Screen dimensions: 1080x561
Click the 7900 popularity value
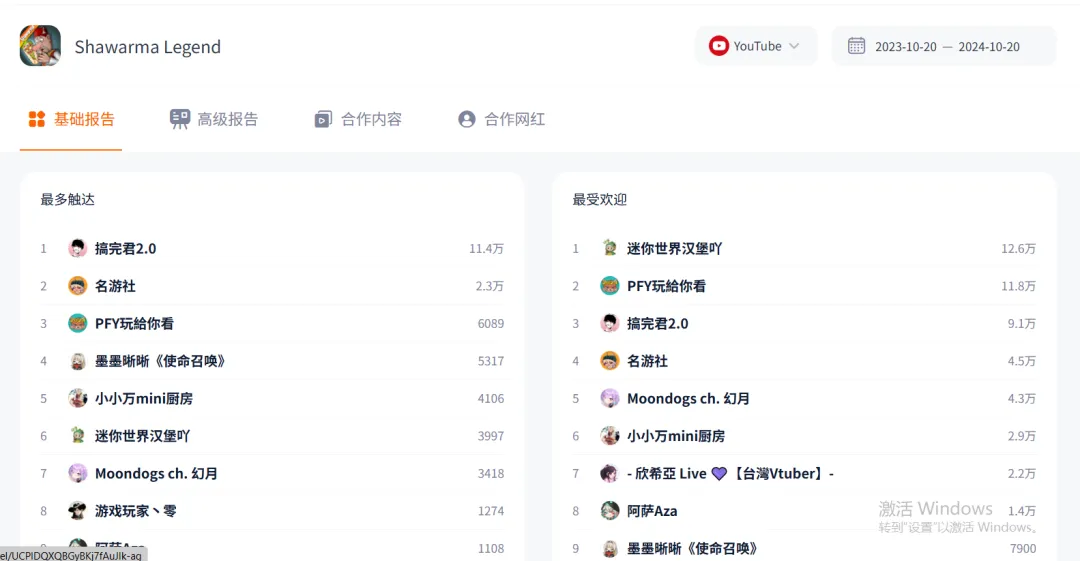pos(1023,549)
